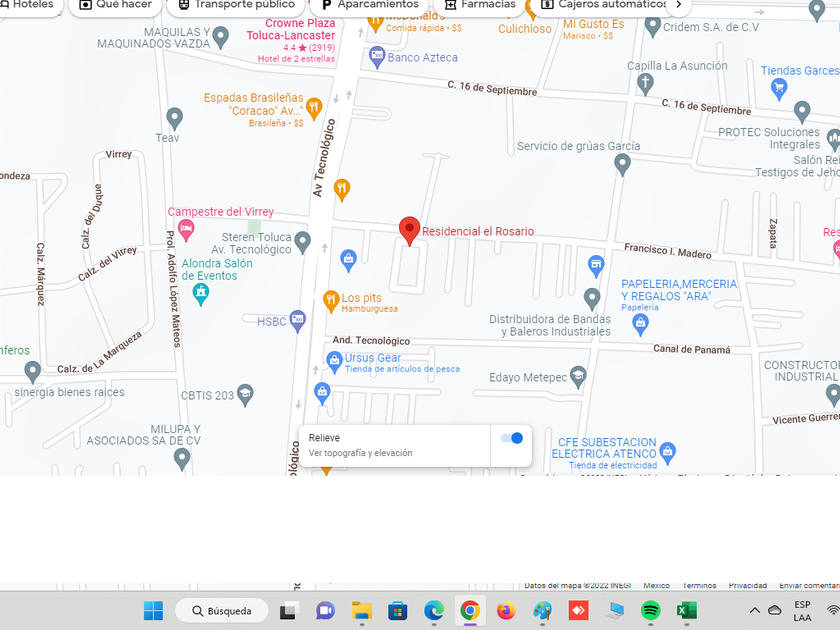Click the Campestre del Virrey hotel marker
Image resolution: width=840 pixels, height=630 pixels.
(x=186, y=230)
